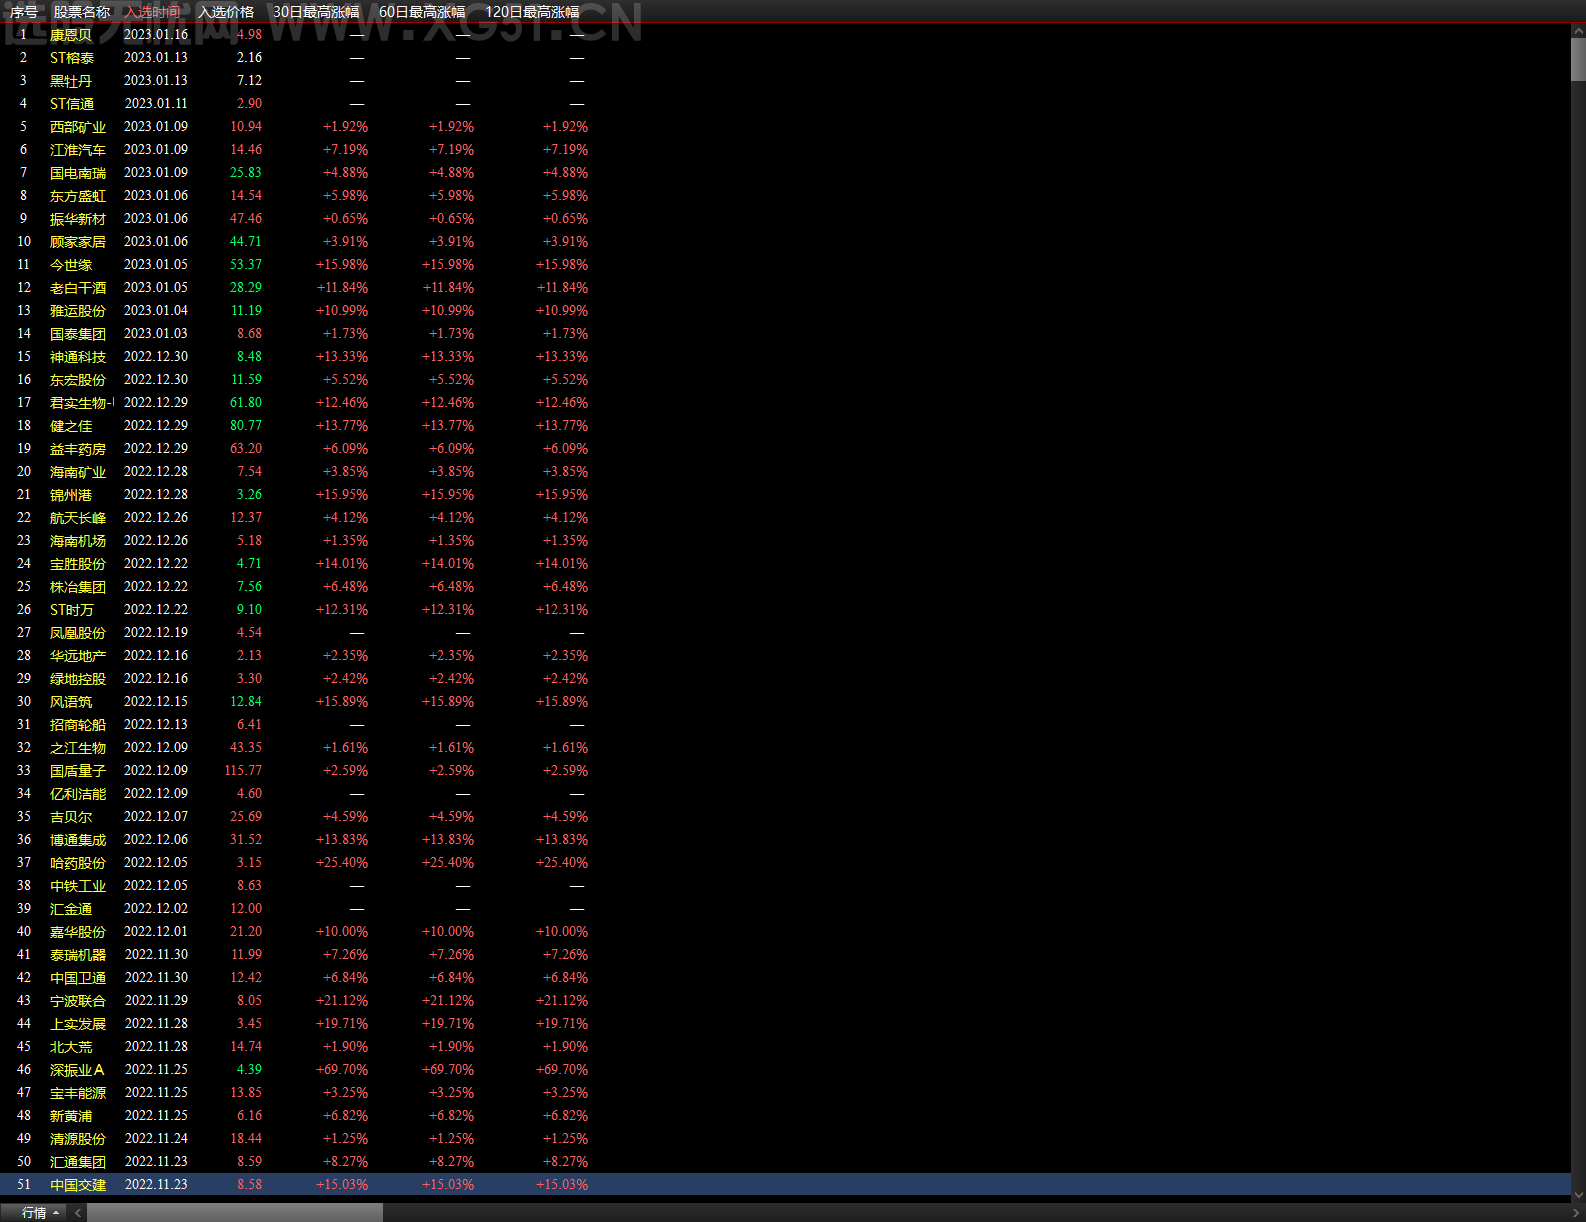Click the 序号 column header
Screen dimensions: 1586x1222
click(24, 12)
